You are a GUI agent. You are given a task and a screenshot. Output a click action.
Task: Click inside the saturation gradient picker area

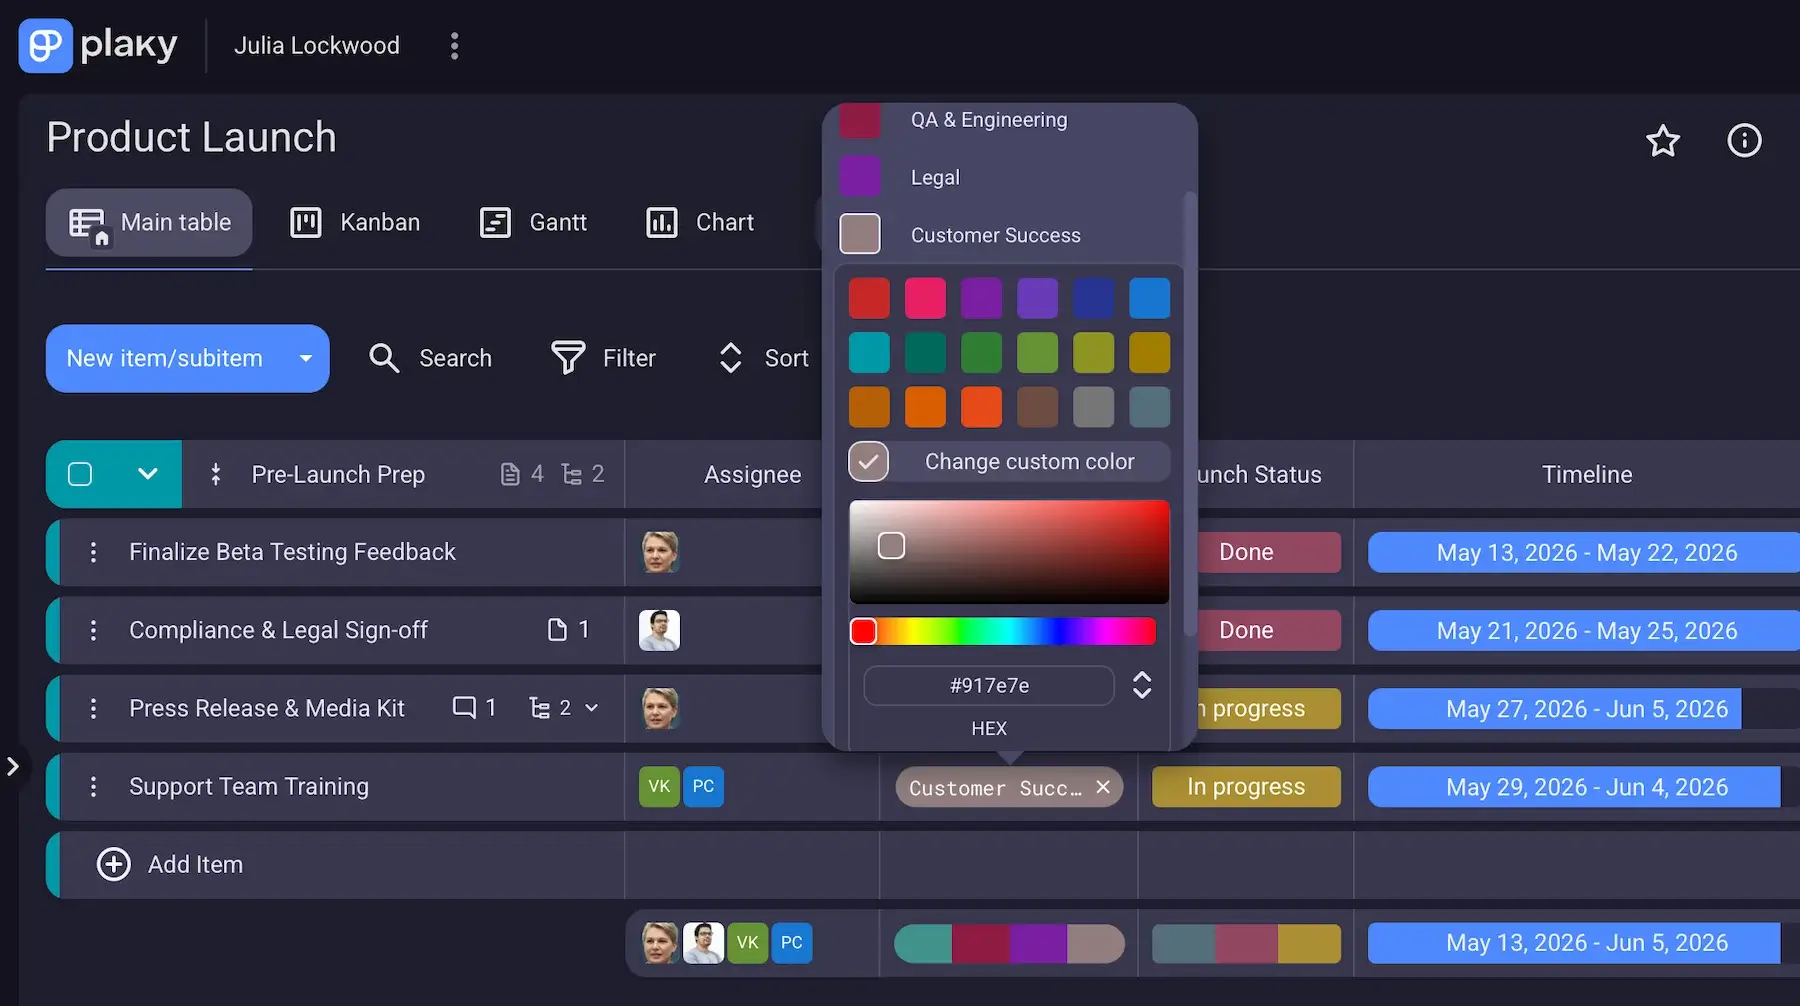click(1009, 552)
